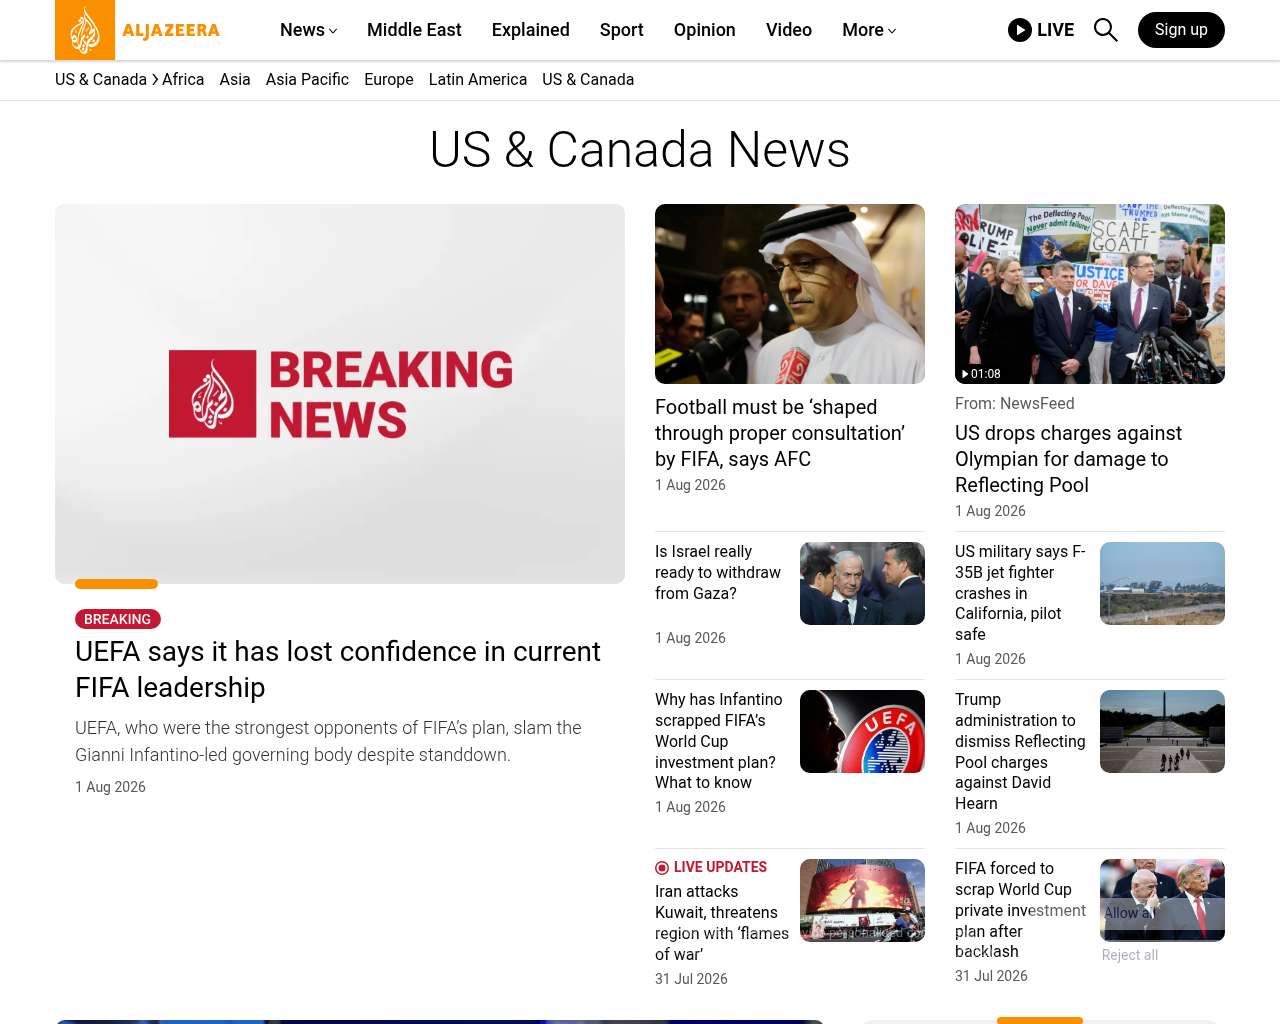Click the red BREAKING badge
This screenshot has height=1024, width=1280.
(118, 619)
